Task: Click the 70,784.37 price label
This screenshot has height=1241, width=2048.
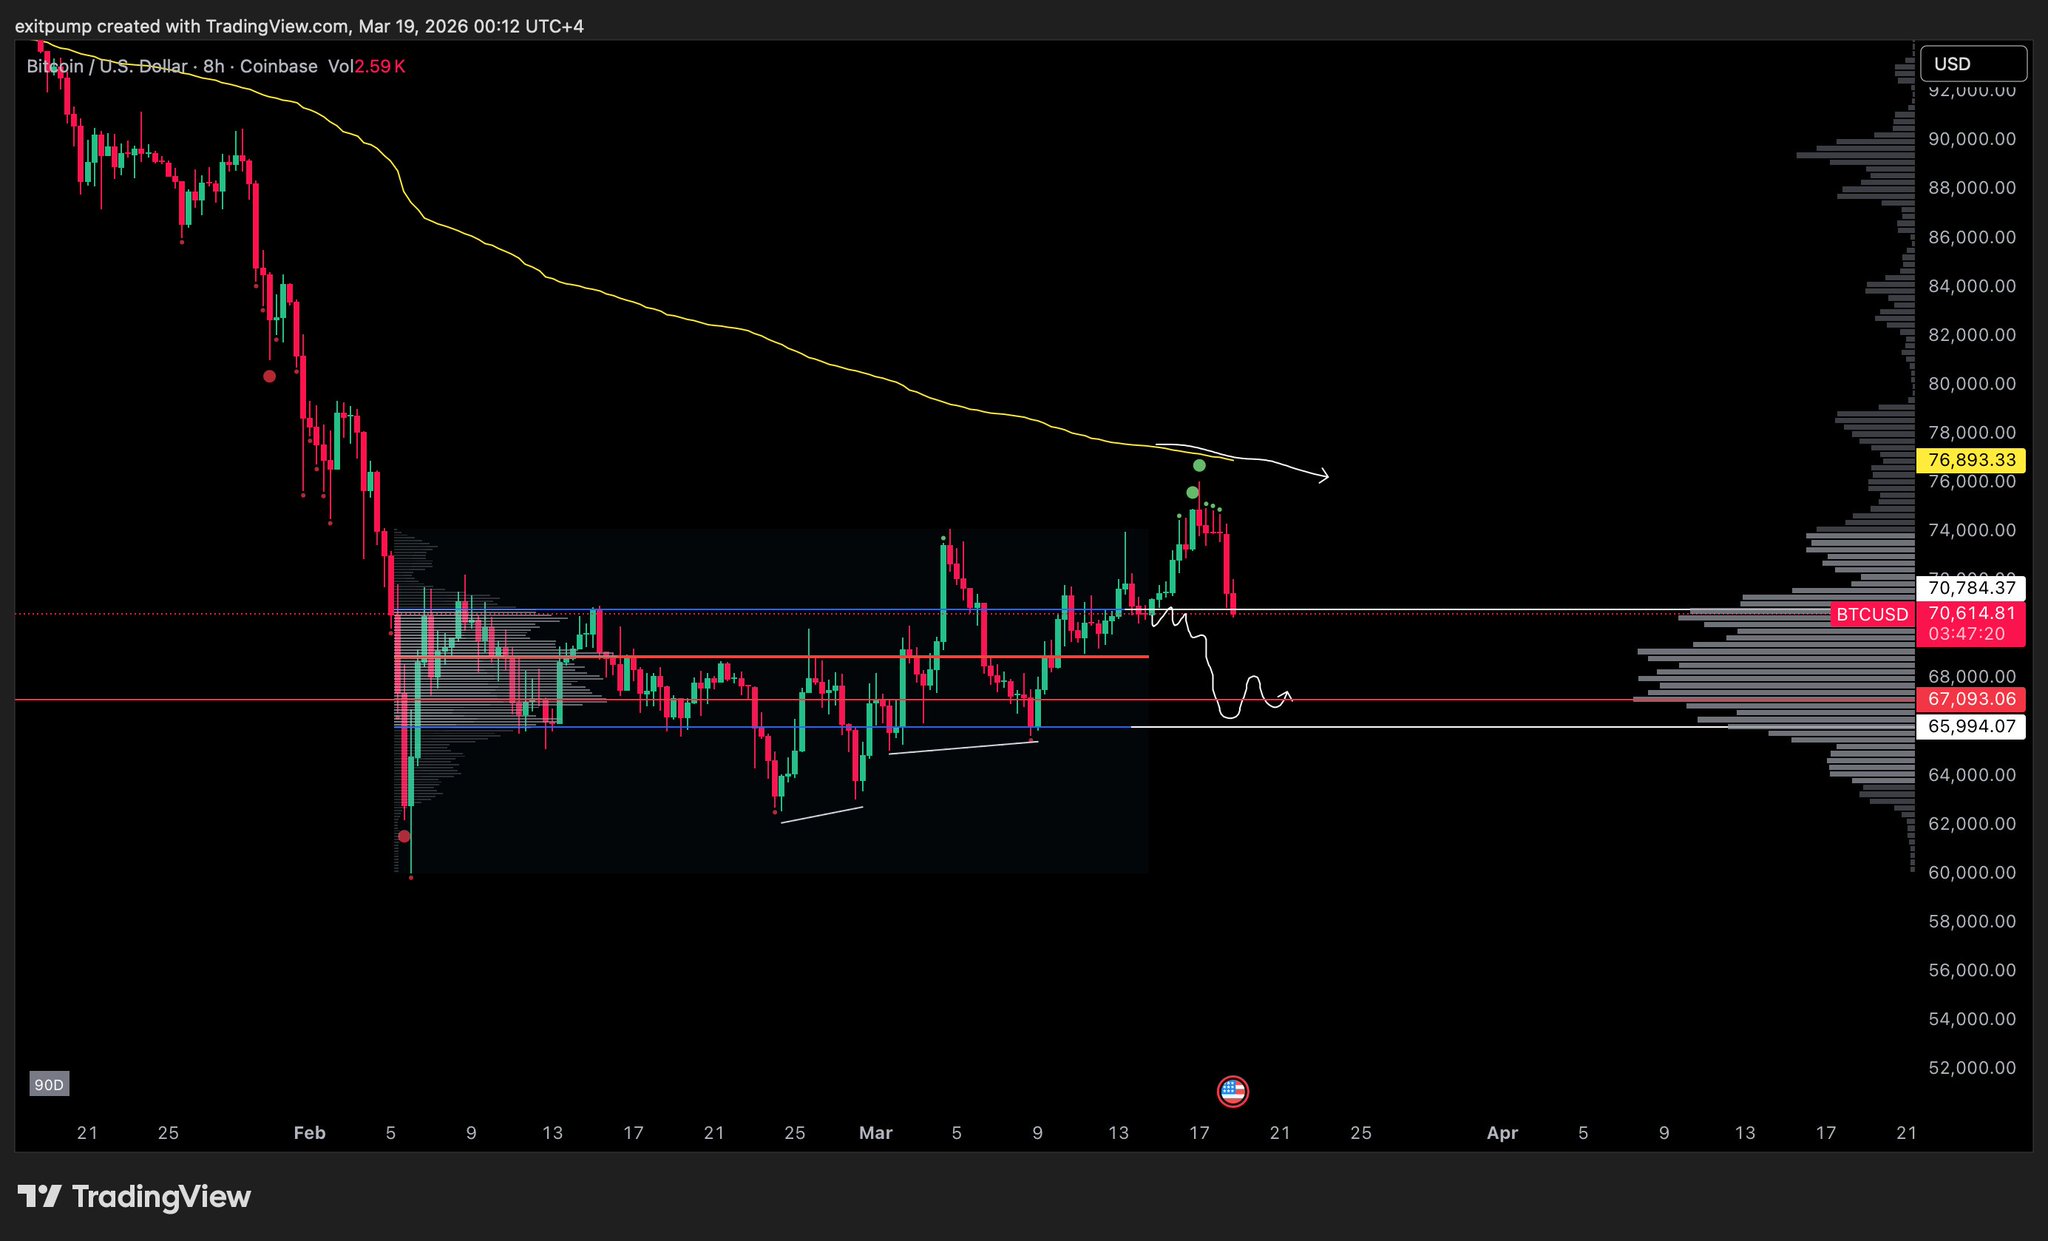Action: pos(1971,588)
